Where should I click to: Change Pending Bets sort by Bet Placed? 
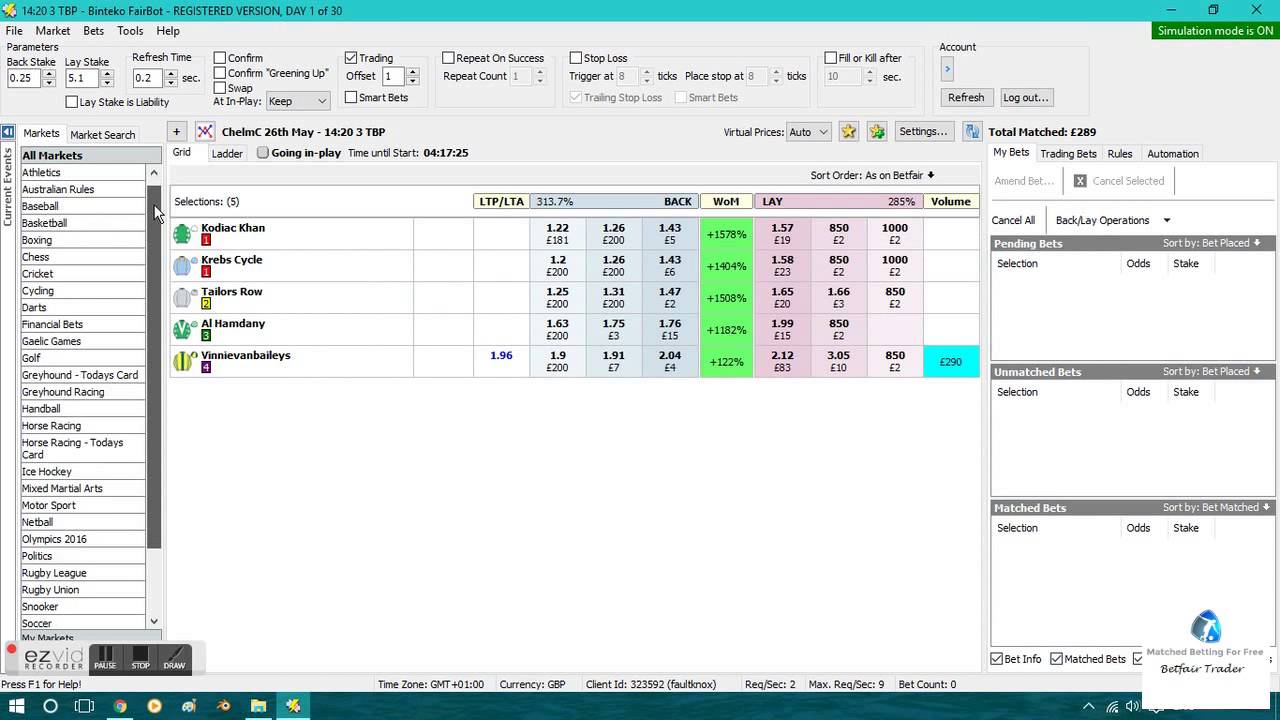click(1212, 243)
